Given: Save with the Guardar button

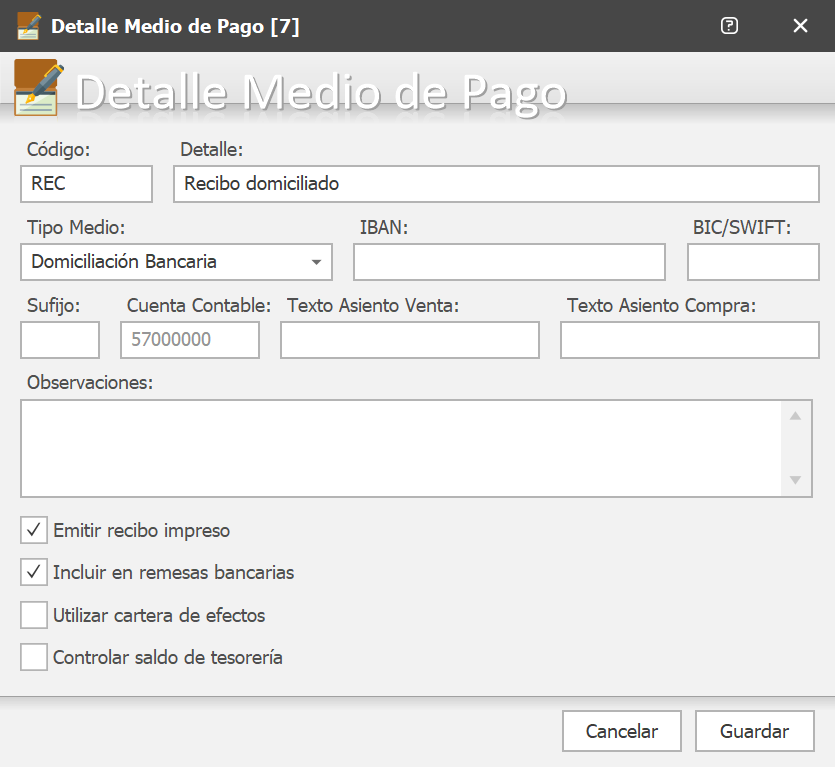Looking at the screenshot, I should (x=755, y=731).
